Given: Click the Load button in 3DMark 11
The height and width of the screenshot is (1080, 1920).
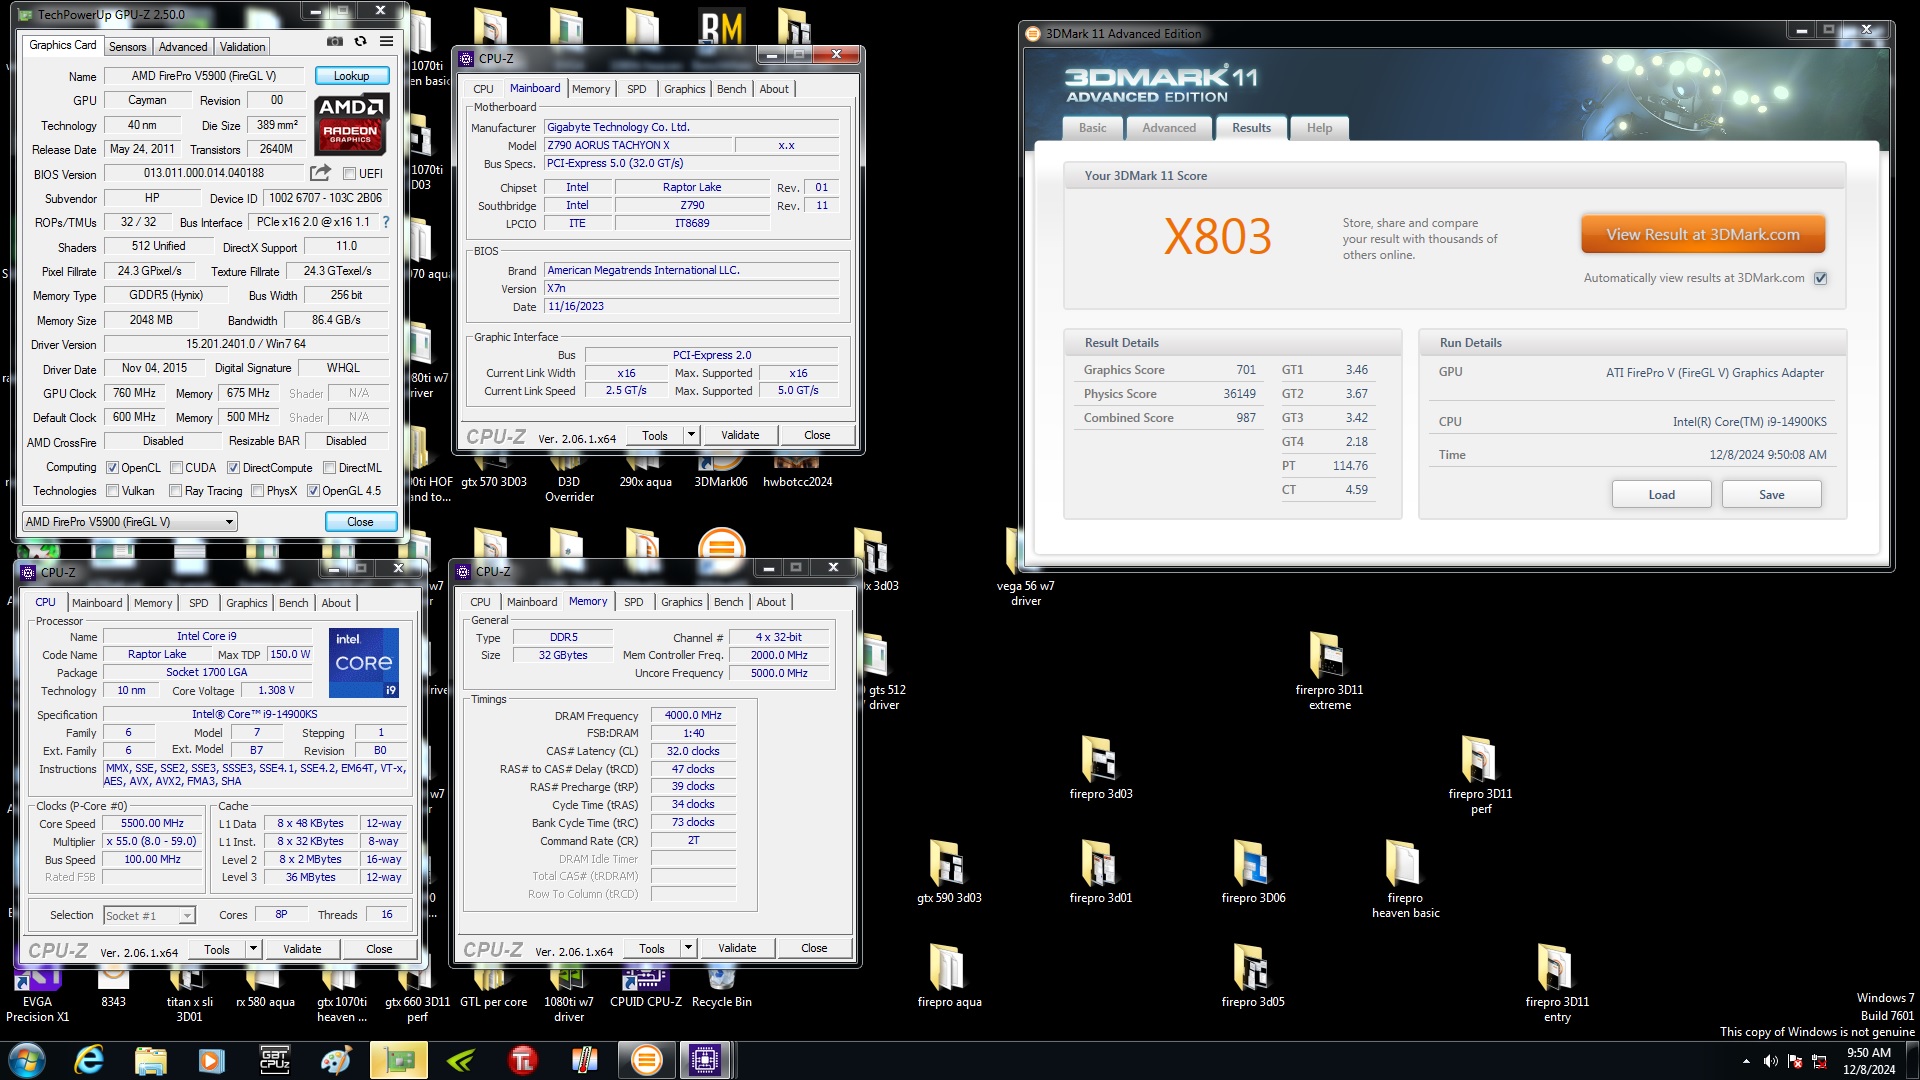Looking at the screenshot, I should (1661, 495).
